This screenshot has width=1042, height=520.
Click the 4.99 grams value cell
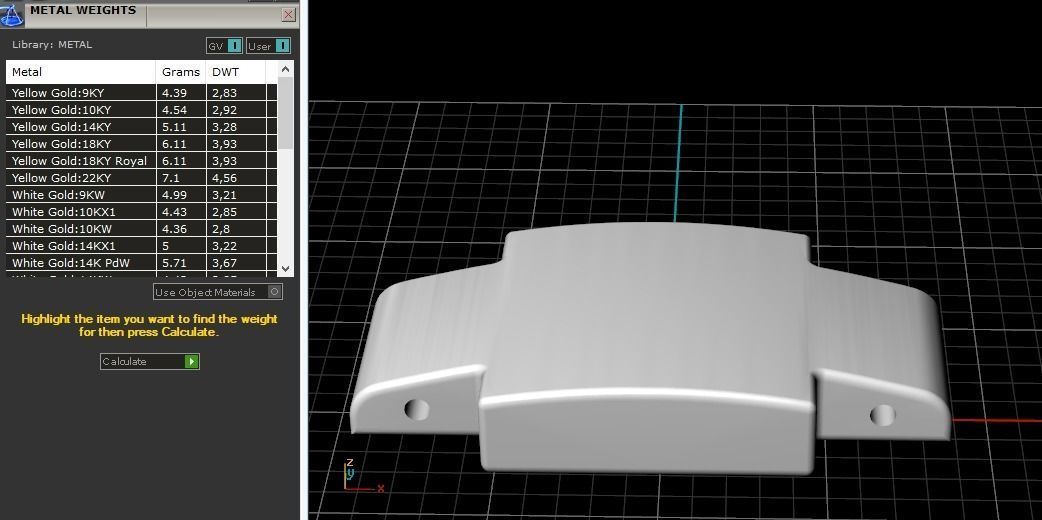[x=181, y=195]
